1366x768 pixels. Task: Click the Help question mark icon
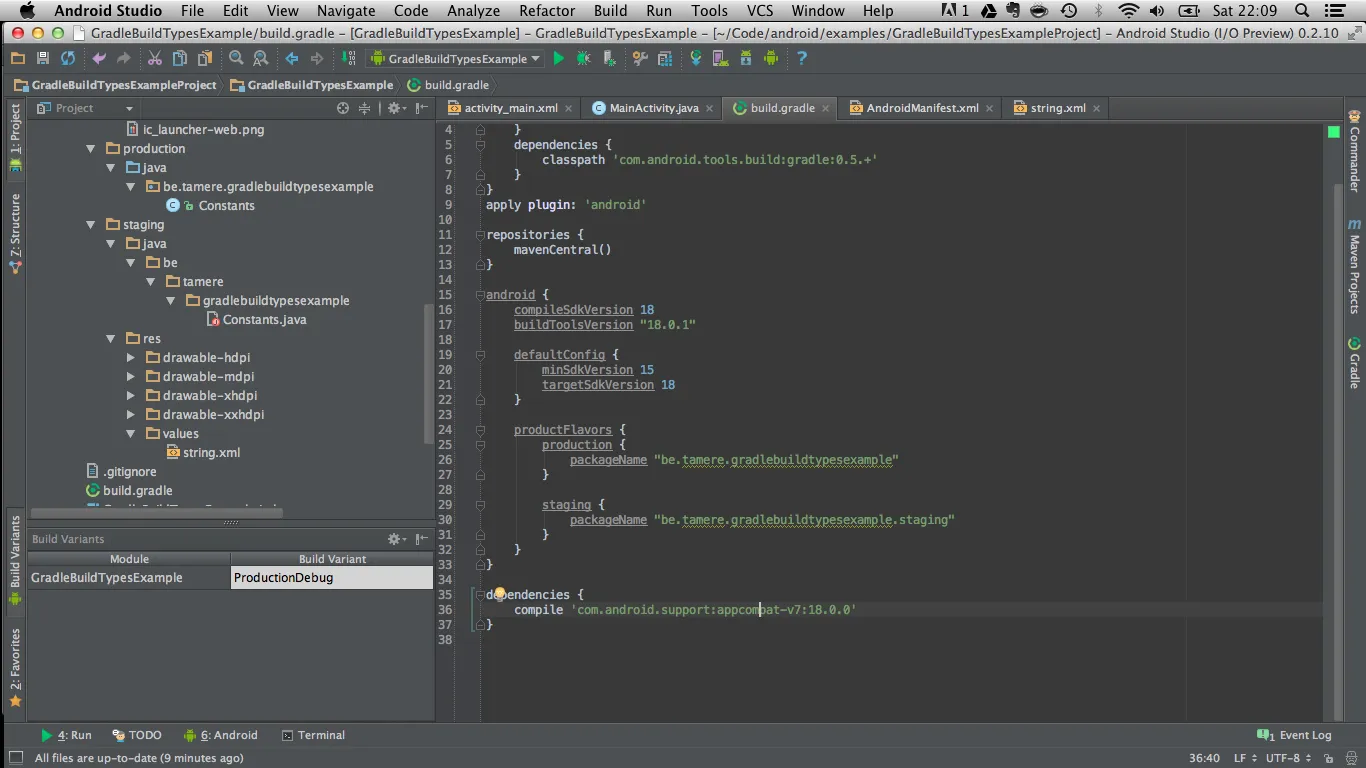tap(802, 59)
